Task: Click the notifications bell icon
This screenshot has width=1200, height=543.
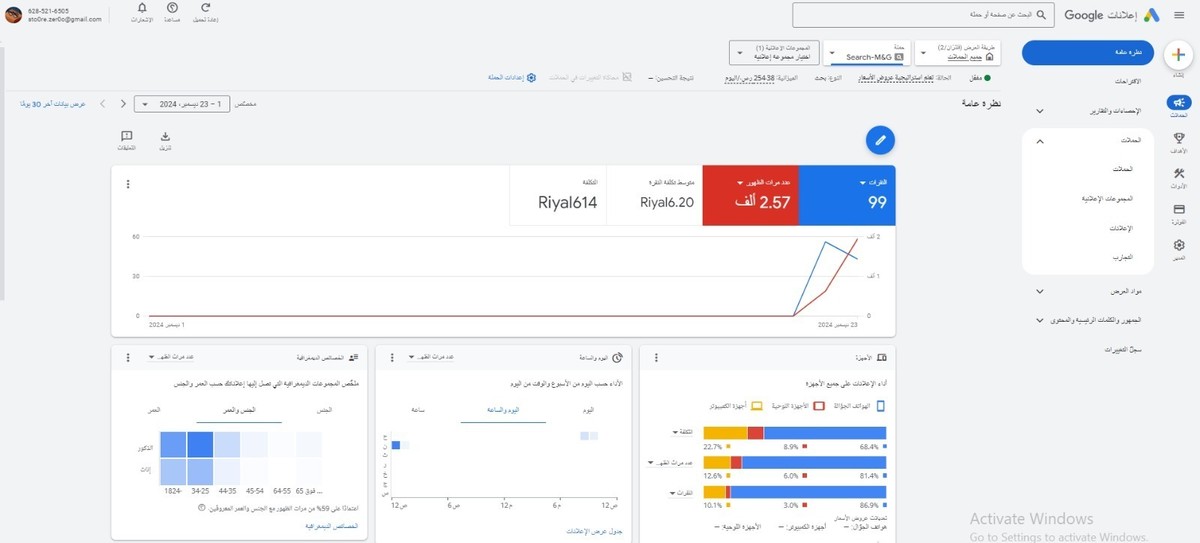Action: [x=142, y=9]
